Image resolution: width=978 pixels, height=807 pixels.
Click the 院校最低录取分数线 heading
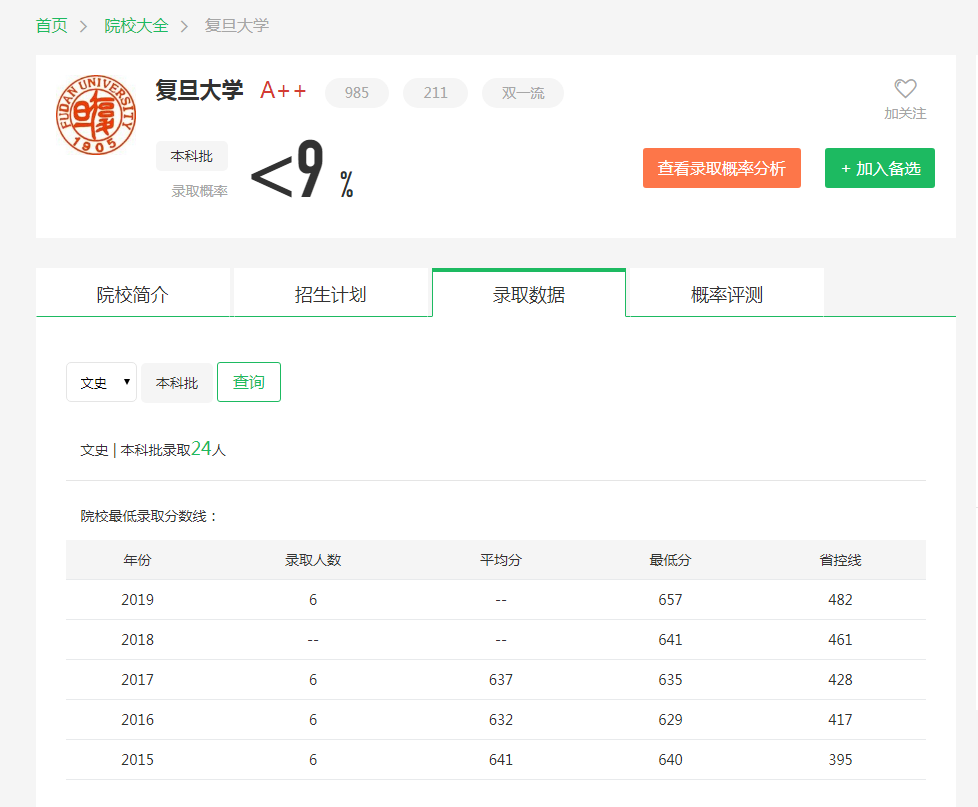148,516
